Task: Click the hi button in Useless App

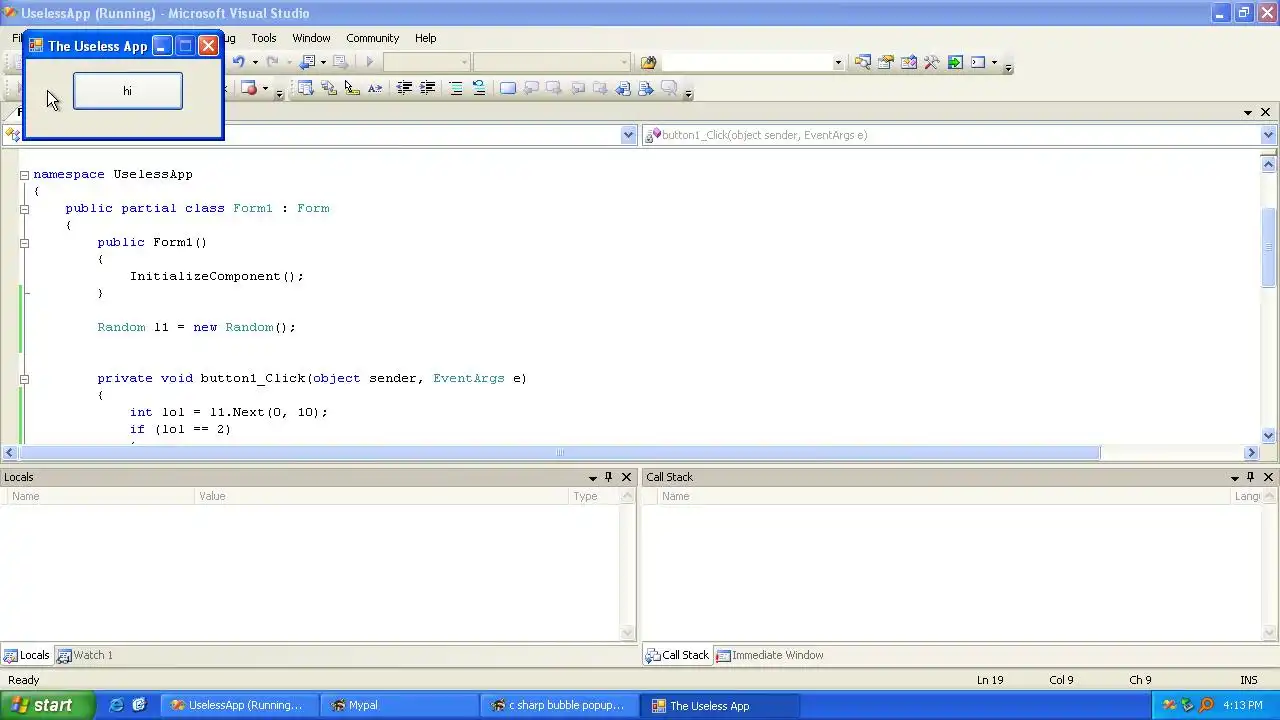Action: click(x=128, y=91)
